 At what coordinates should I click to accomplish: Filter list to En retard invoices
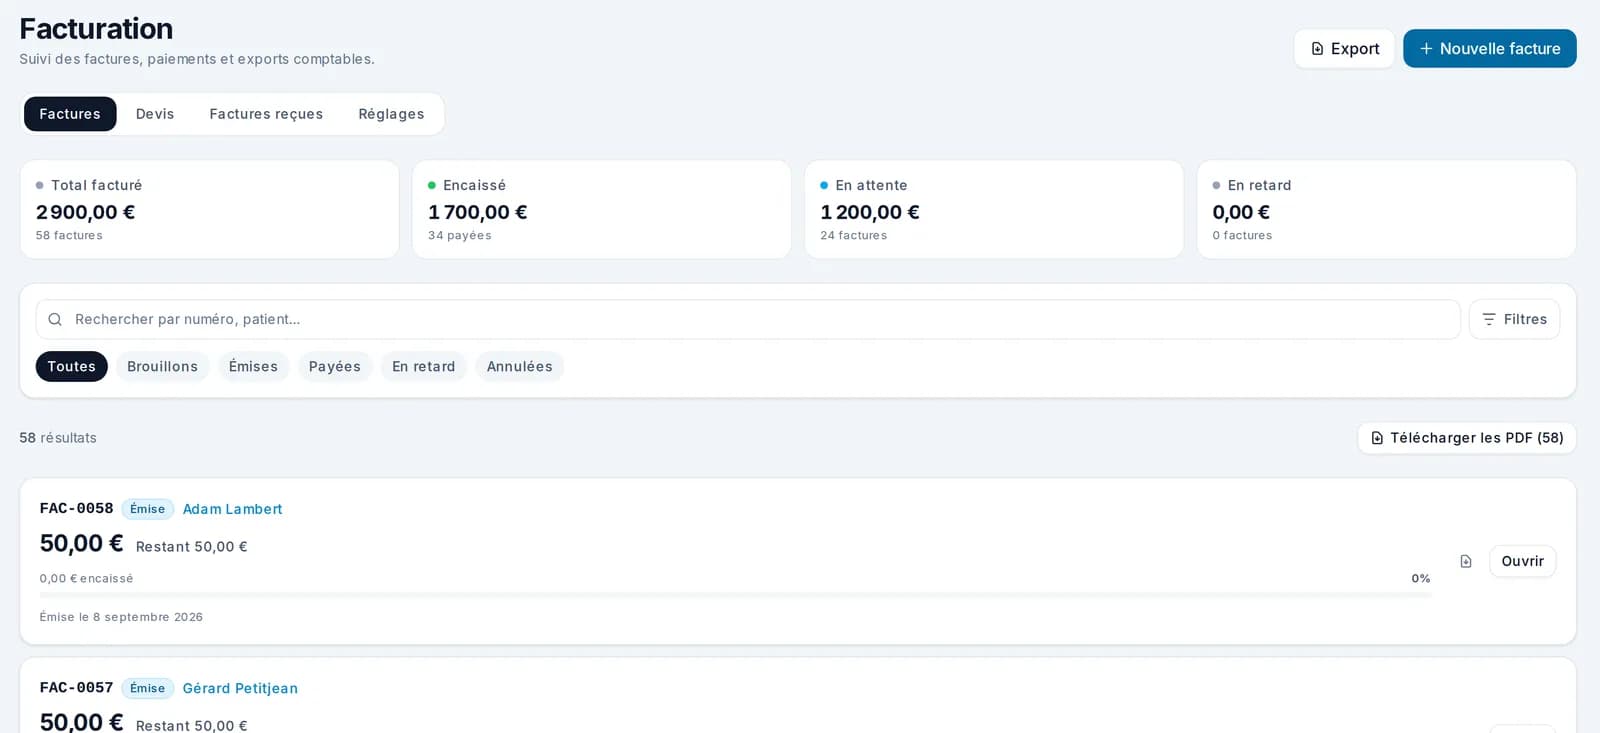tap(423, 366)
